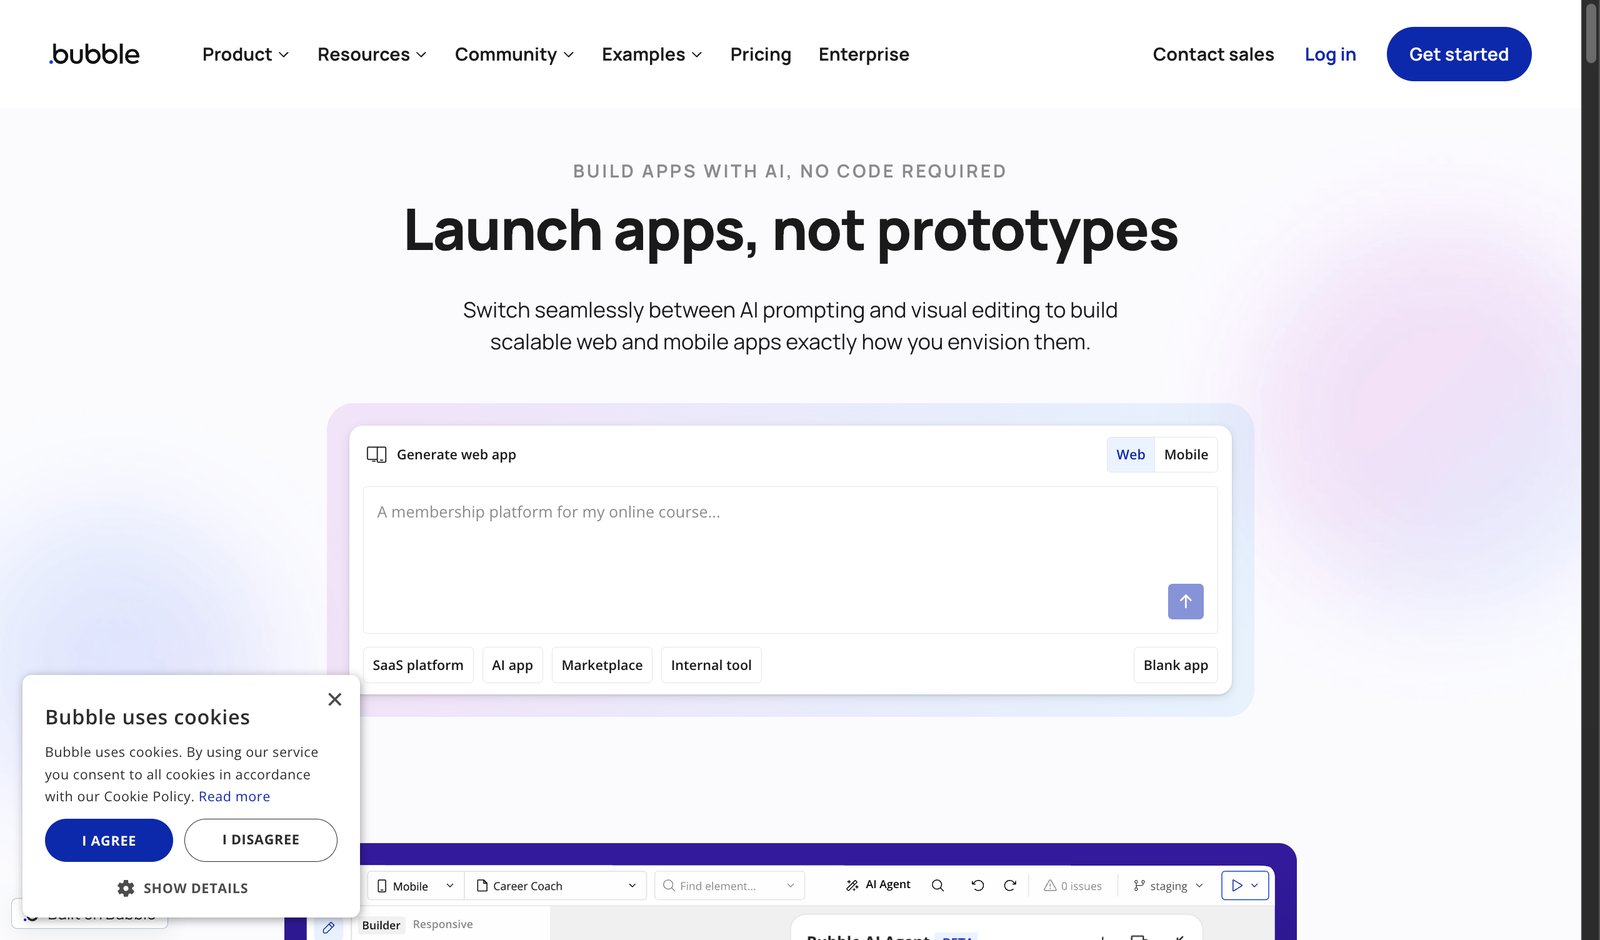Choose the Marketplace suggestion
The width and height of the screenshot is (1600, 940).
(x=602, y=665)
